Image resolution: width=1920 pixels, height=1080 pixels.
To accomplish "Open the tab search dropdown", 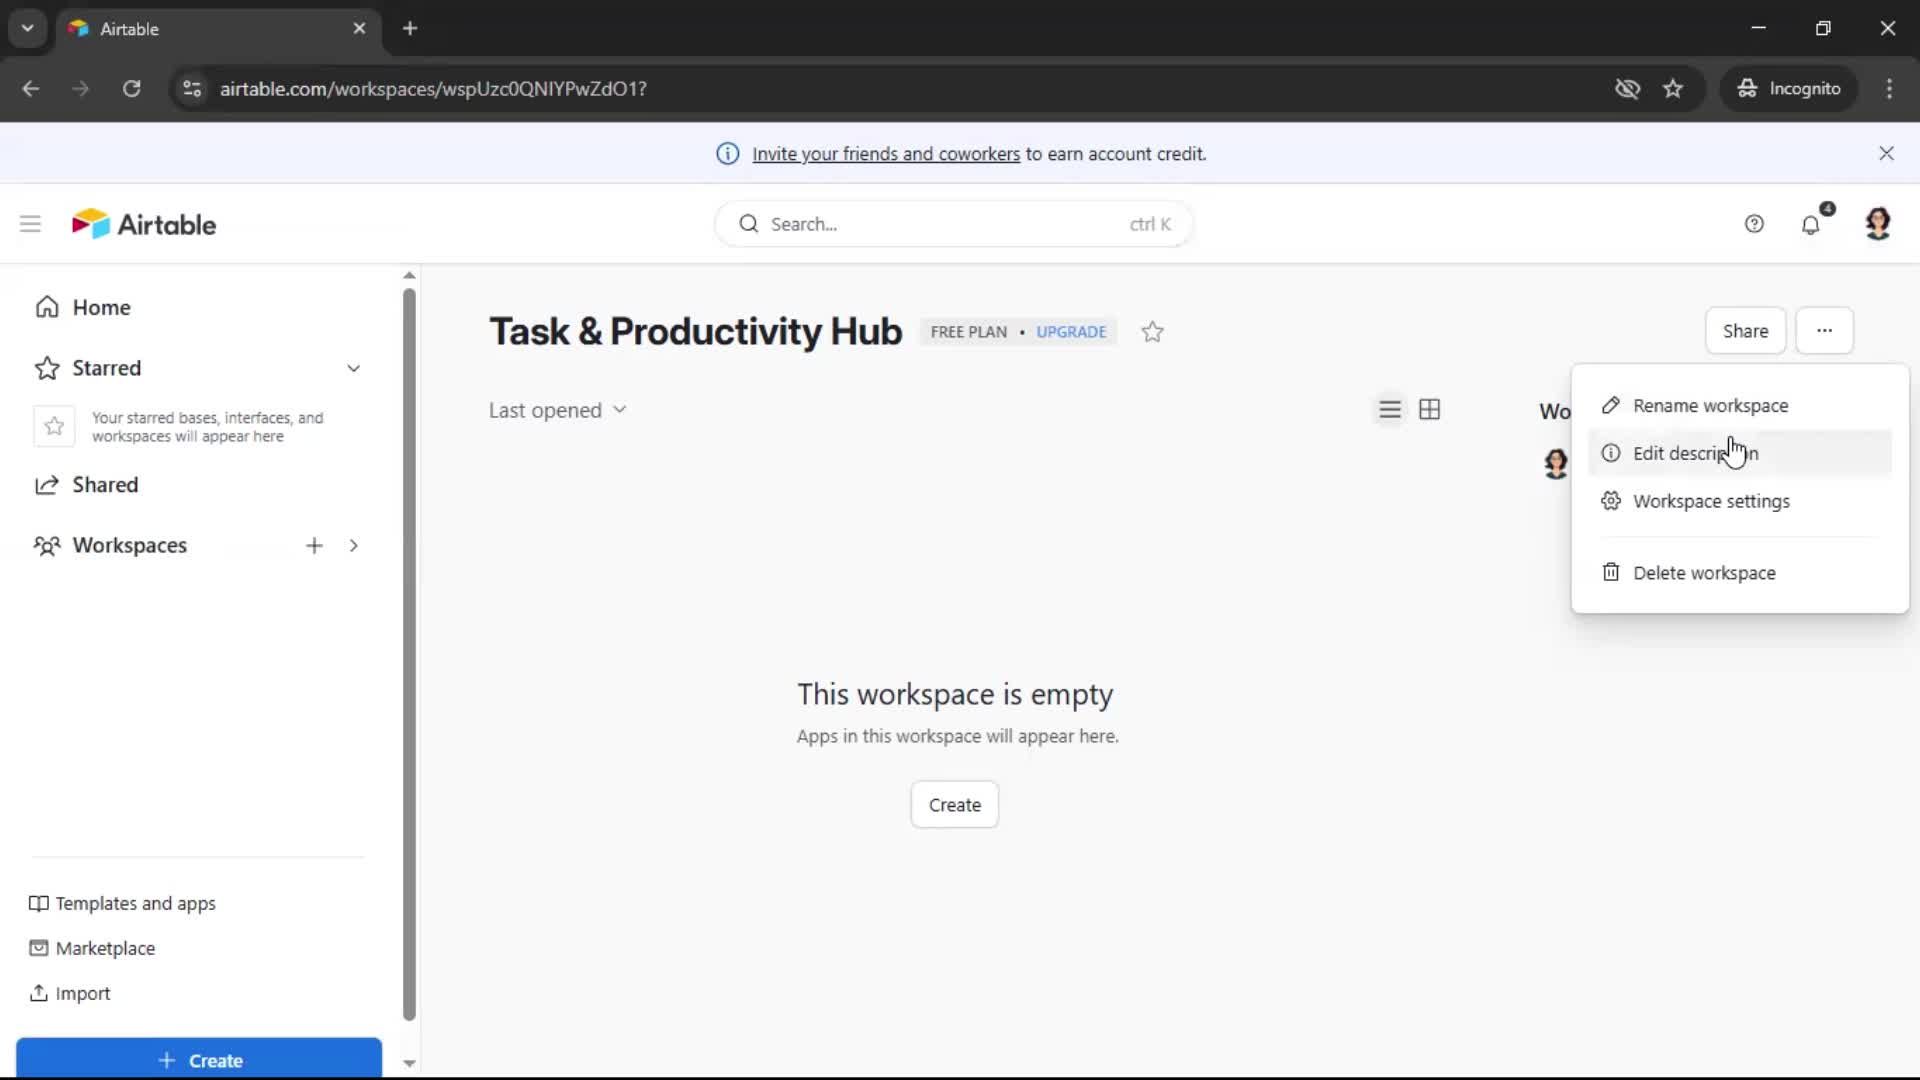I will (28, 29).
